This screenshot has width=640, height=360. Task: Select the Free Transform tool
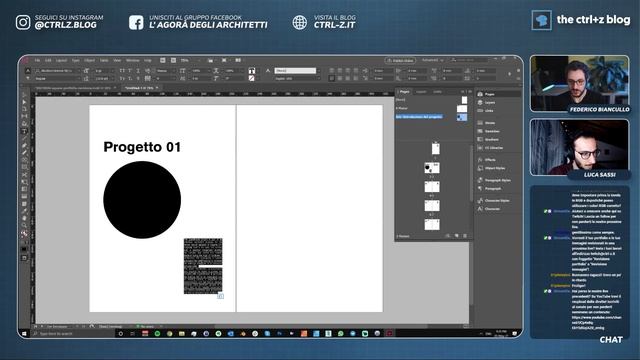tap(24, 182)
